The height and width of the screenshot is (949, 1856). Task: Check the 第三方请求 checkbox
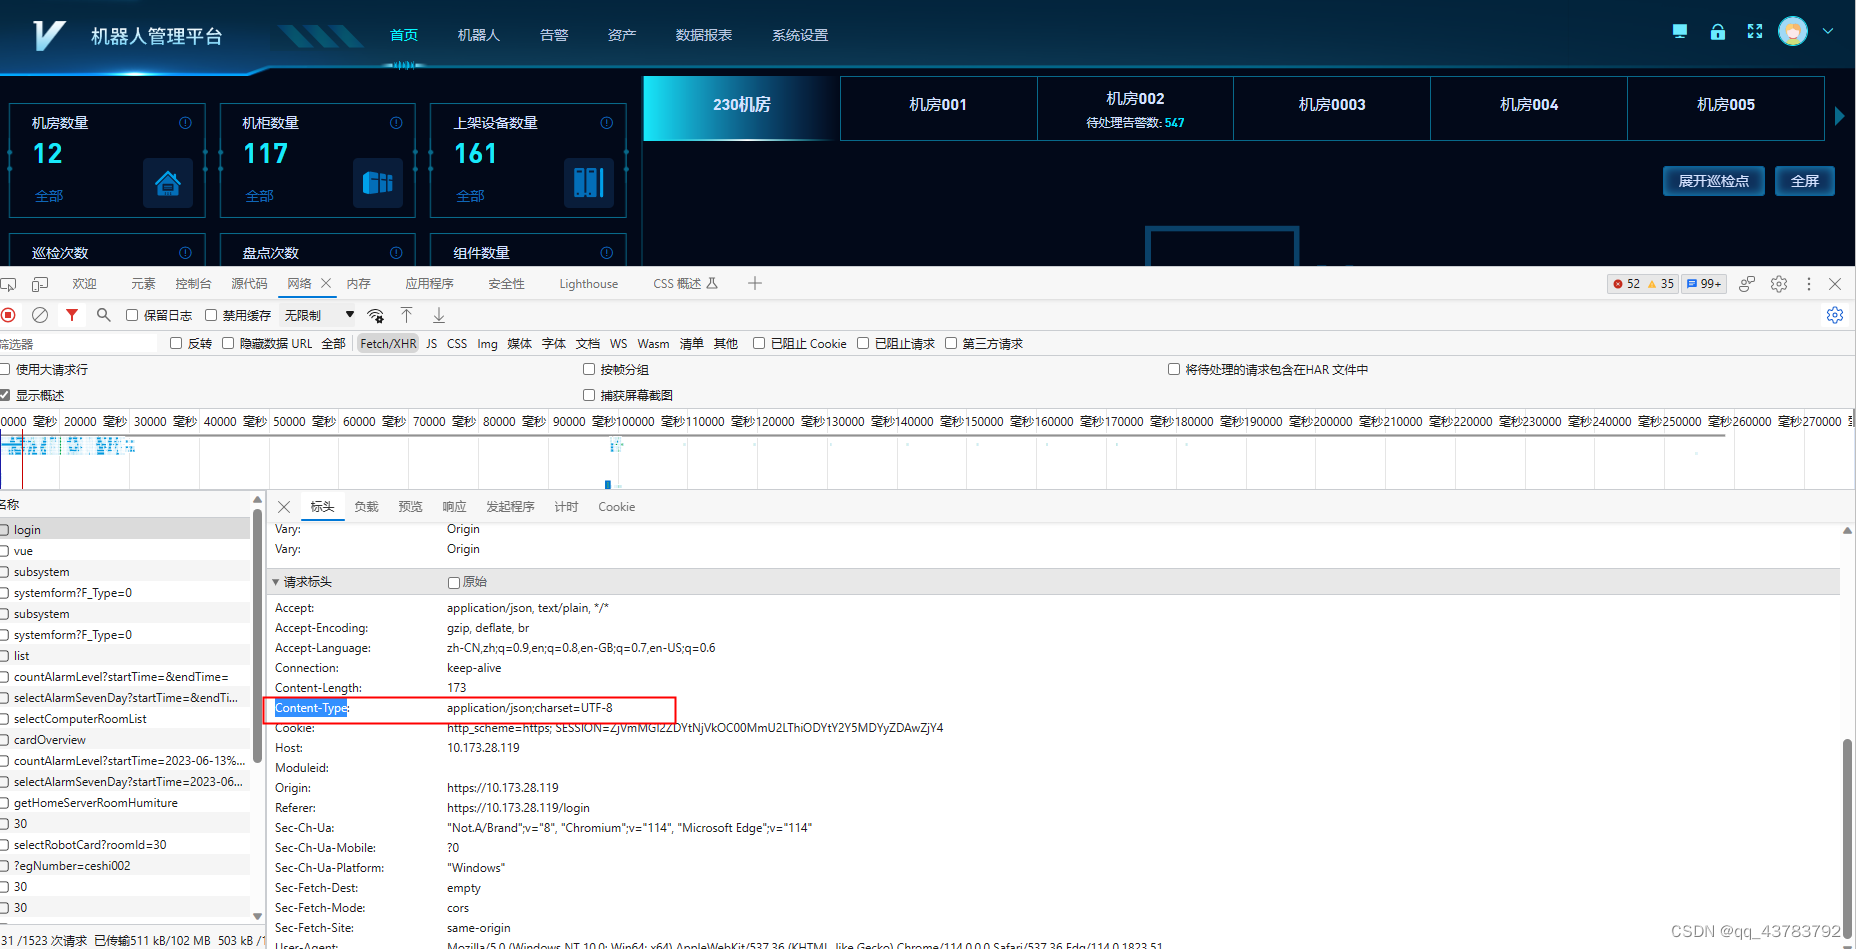click(x=951, y=343)
